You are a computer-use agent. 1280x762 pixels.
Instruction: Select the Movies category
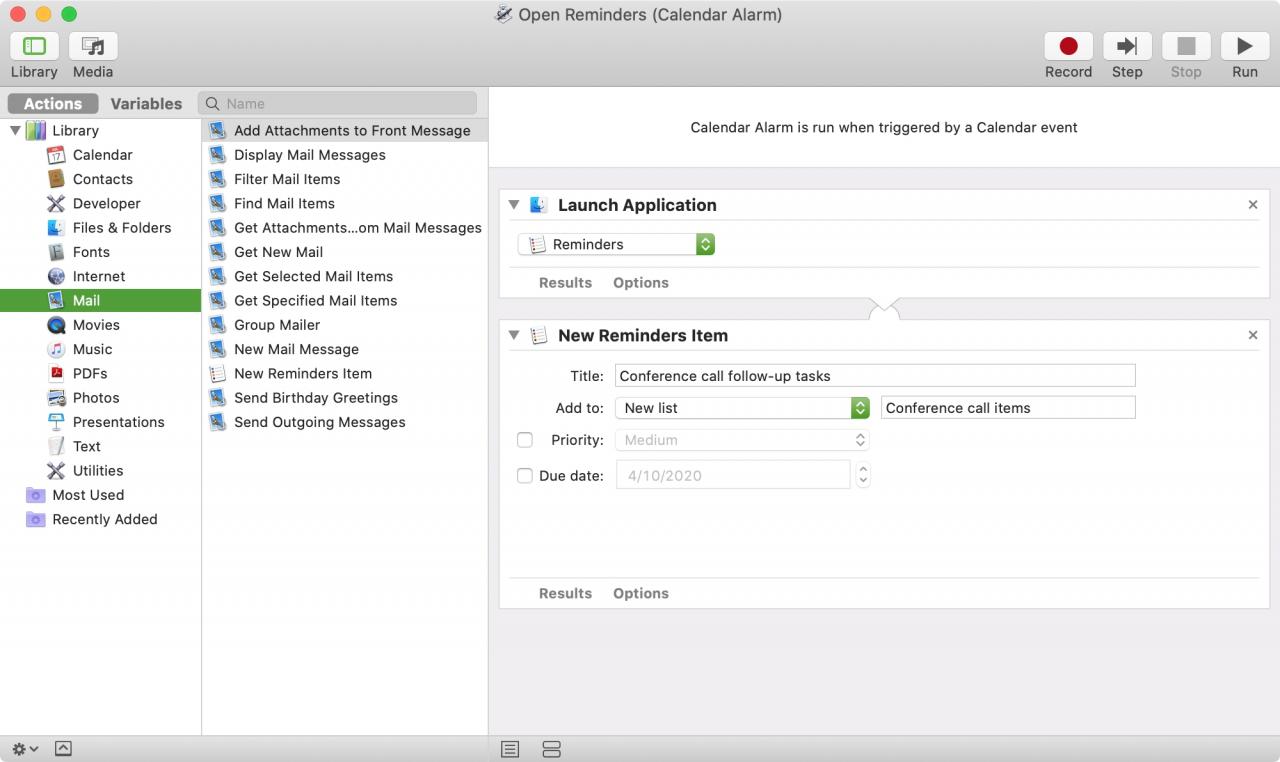click(x=100, y=325)
